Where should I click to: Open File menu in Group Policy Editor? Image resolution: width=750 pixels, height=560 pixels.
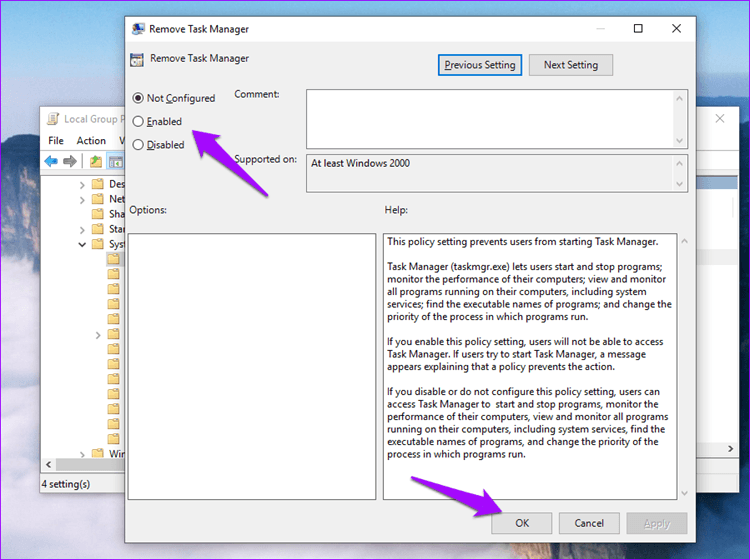point(55,141)
